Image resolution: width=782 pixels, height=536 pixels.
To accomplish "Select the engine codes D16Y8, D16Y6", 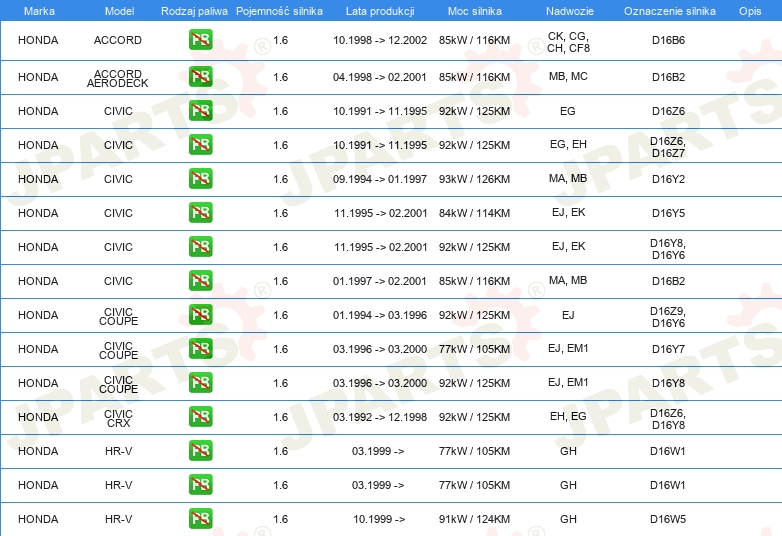I will tap(668, 249).
